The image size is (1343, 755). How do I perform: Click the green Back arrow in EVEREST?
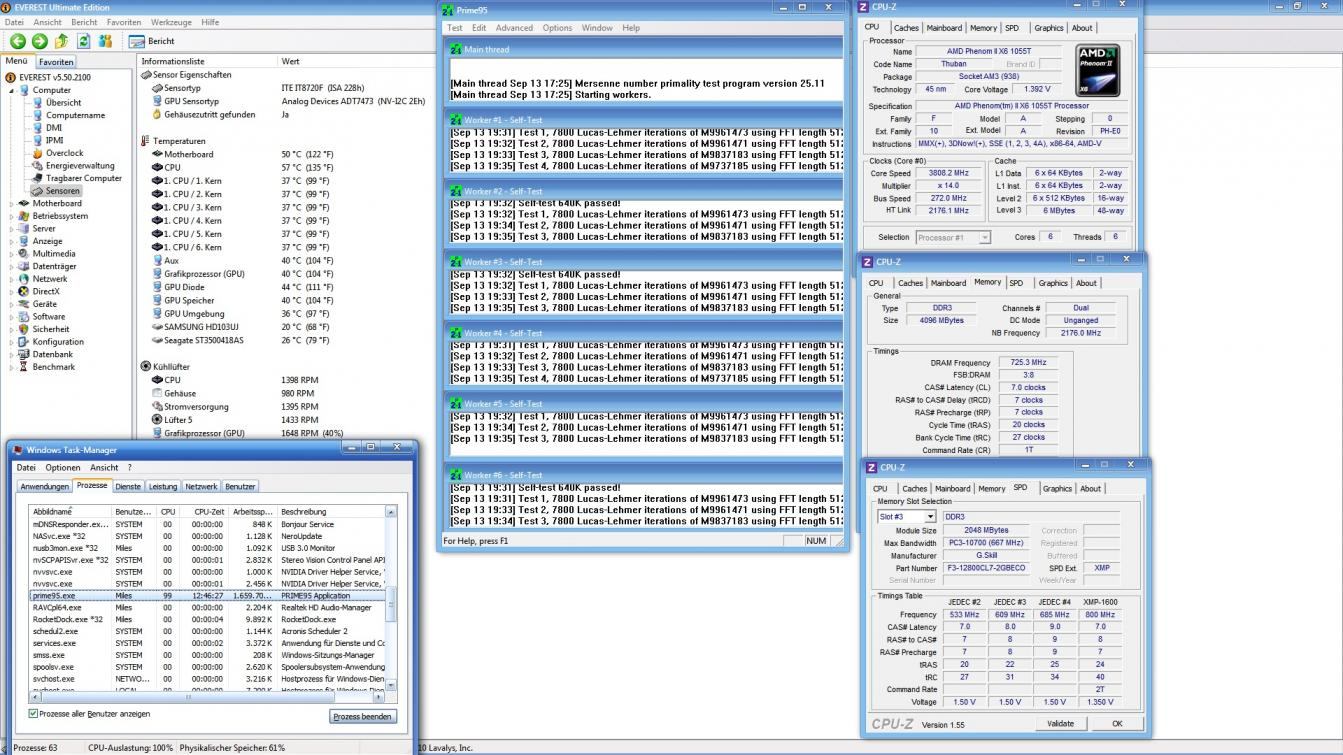(x=18, y=41)
